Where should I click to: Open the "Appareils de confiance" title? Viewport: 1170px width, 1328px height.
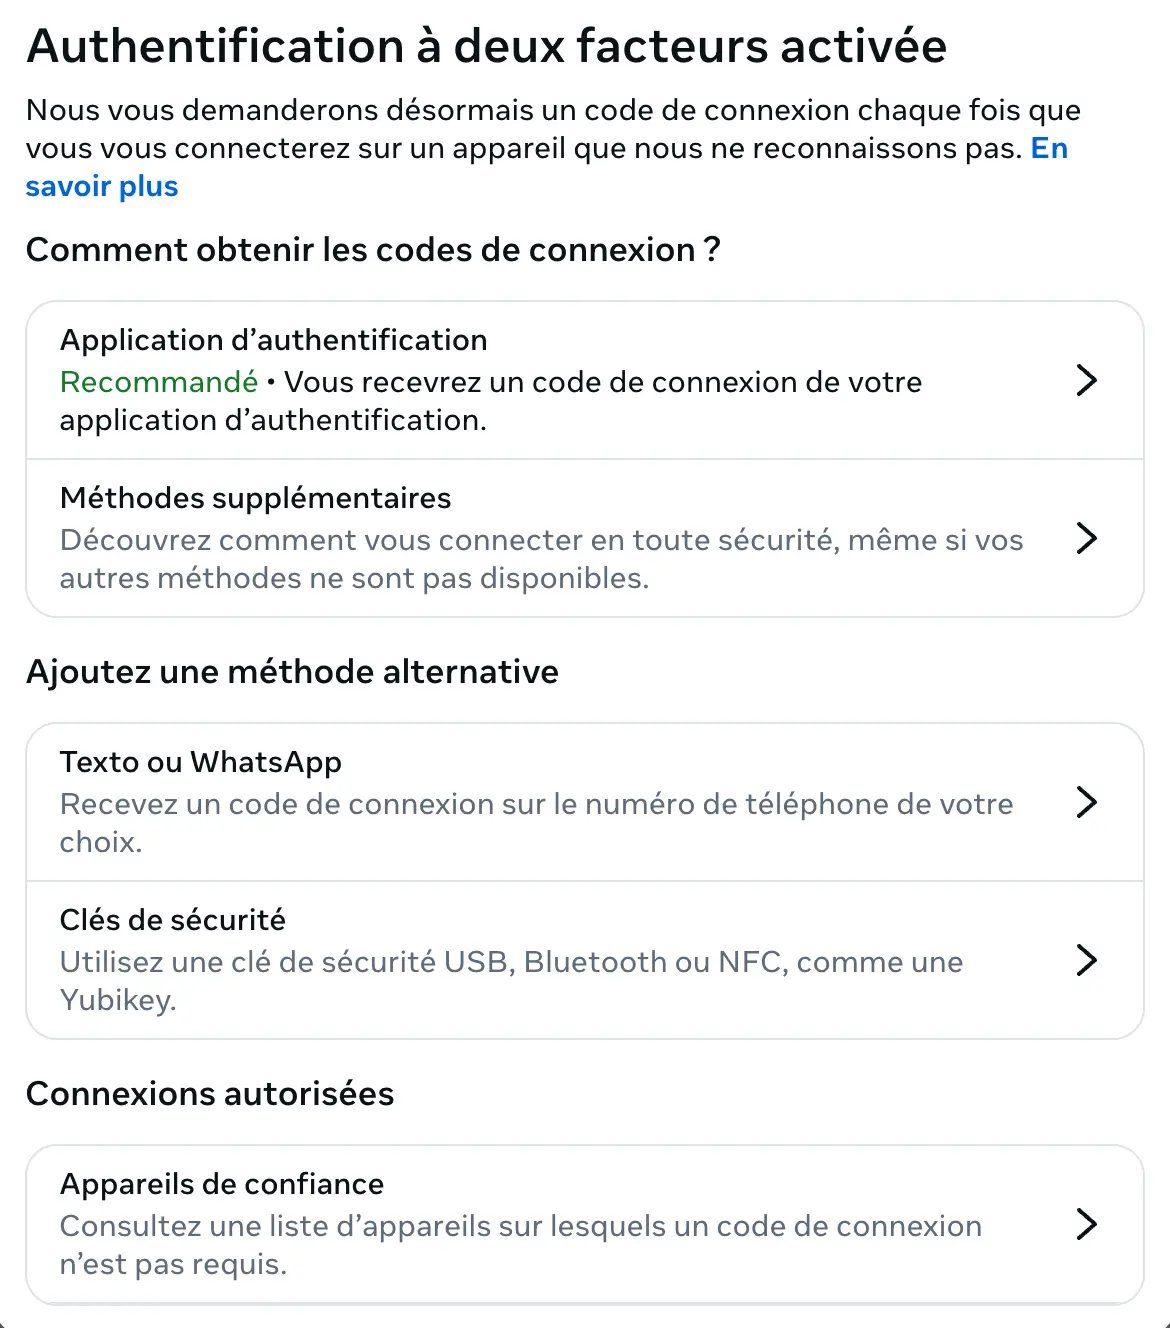coord(222,1184)
